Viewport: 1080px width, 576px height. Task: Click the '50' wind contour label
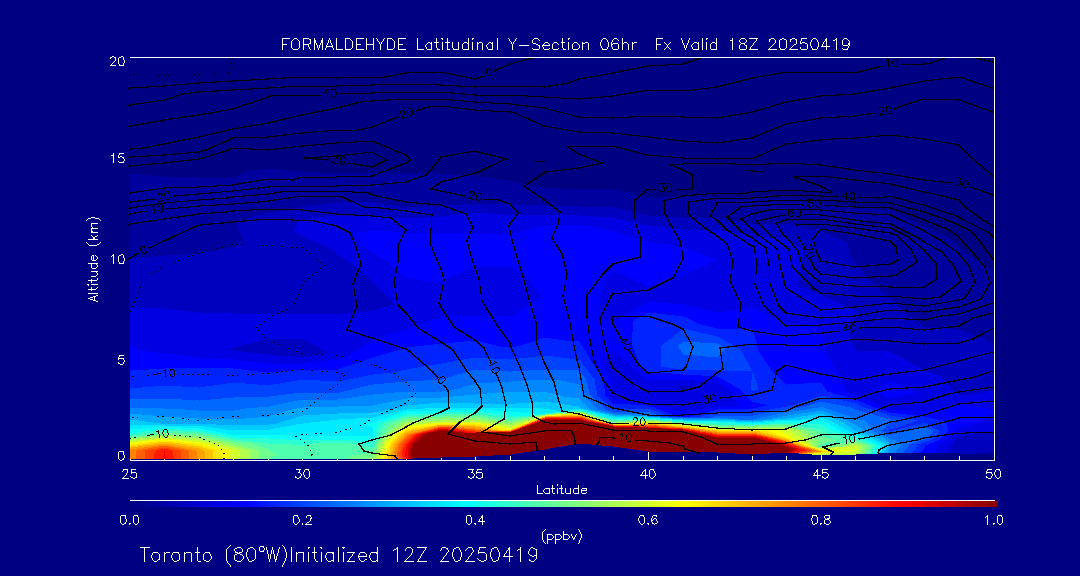click(x=815, y=204)
